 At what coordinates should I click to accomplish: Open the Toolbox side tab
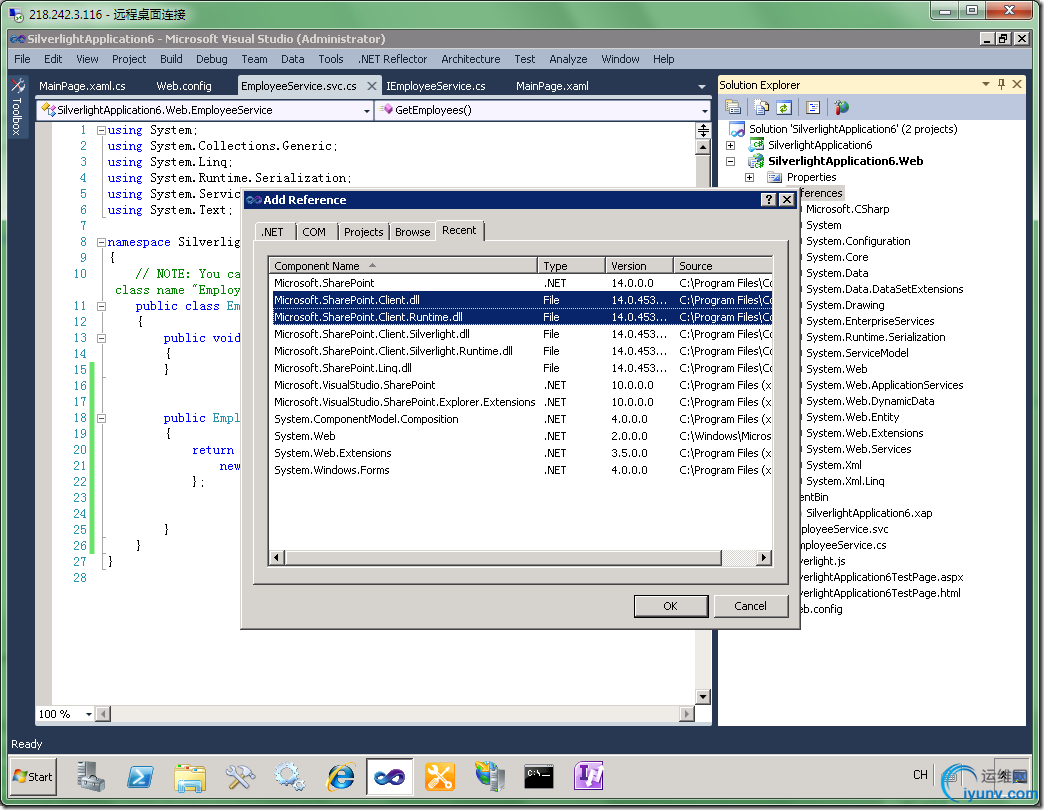pyautogui.click(x=17, y=106)
